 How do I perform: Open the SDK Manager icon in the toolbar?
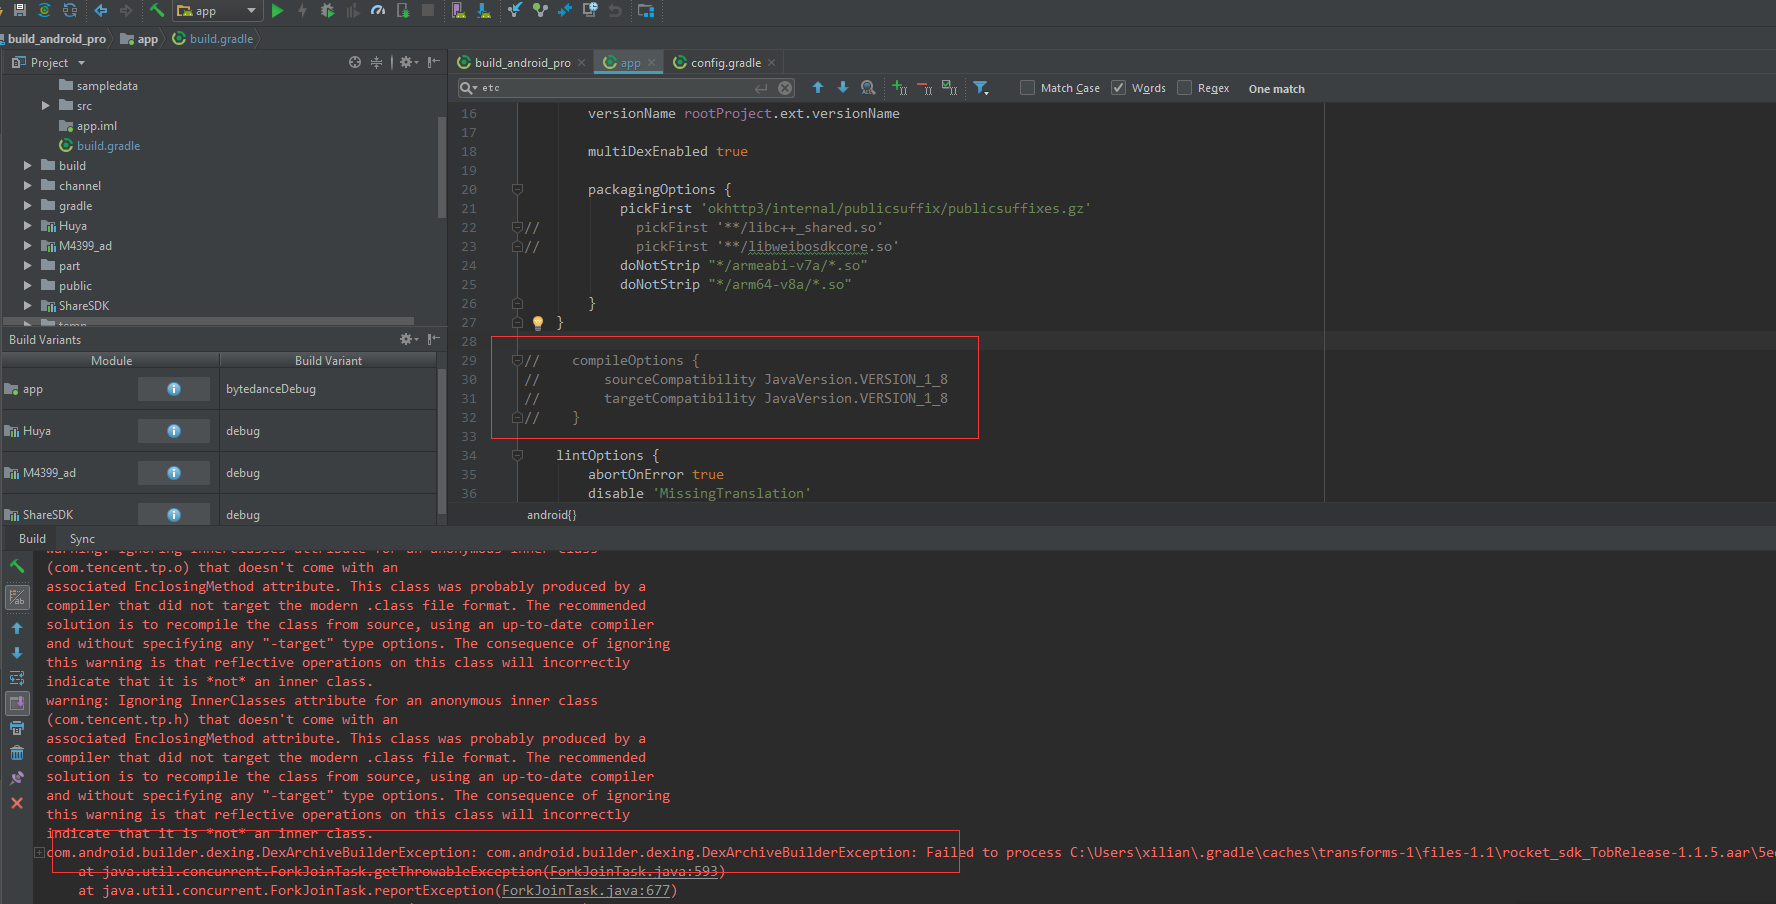coord(484,10)
